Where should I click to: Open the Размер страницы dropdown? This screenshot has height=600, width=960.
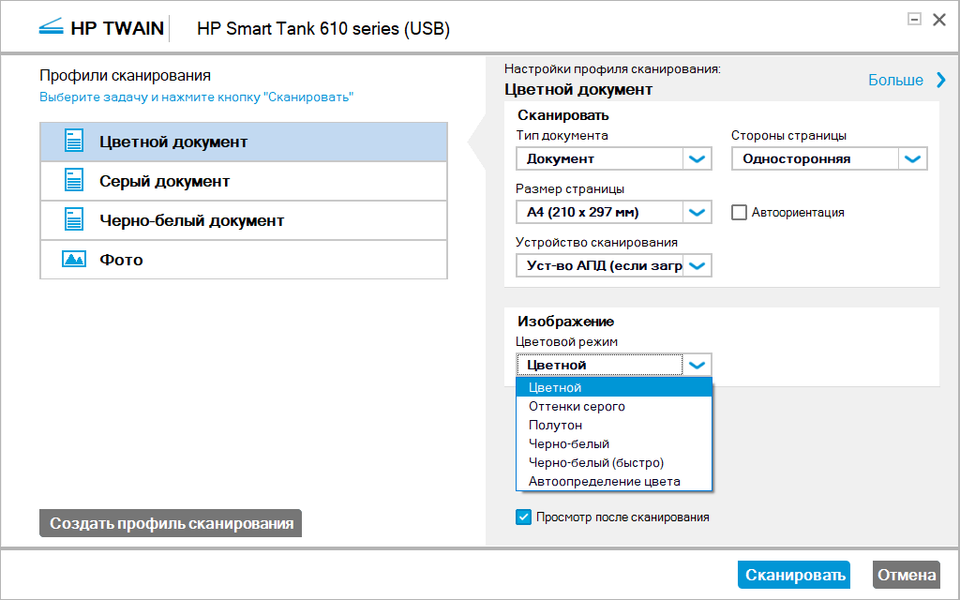[698, 212]
